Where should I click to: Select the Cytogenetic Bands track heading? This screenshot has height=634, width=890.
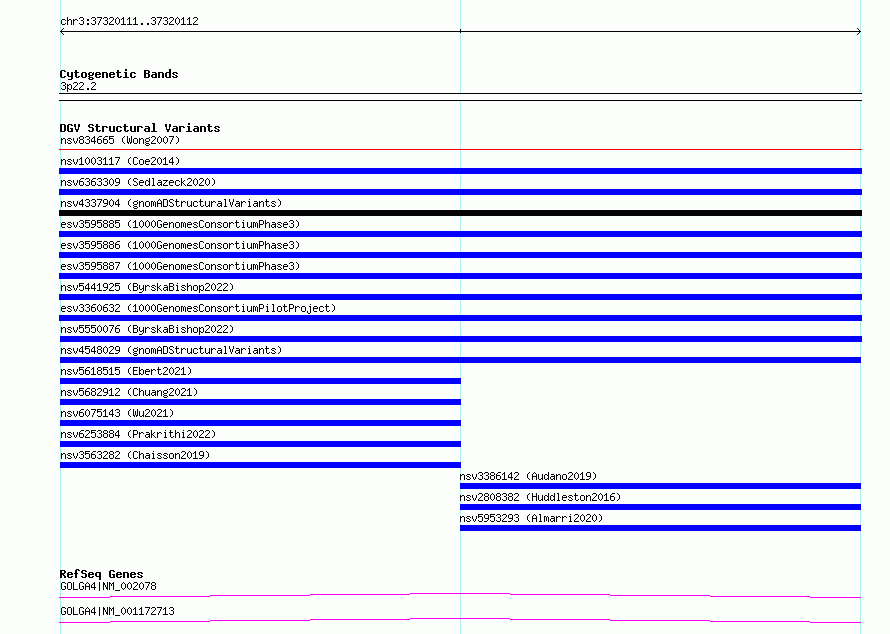pos(119,74)
